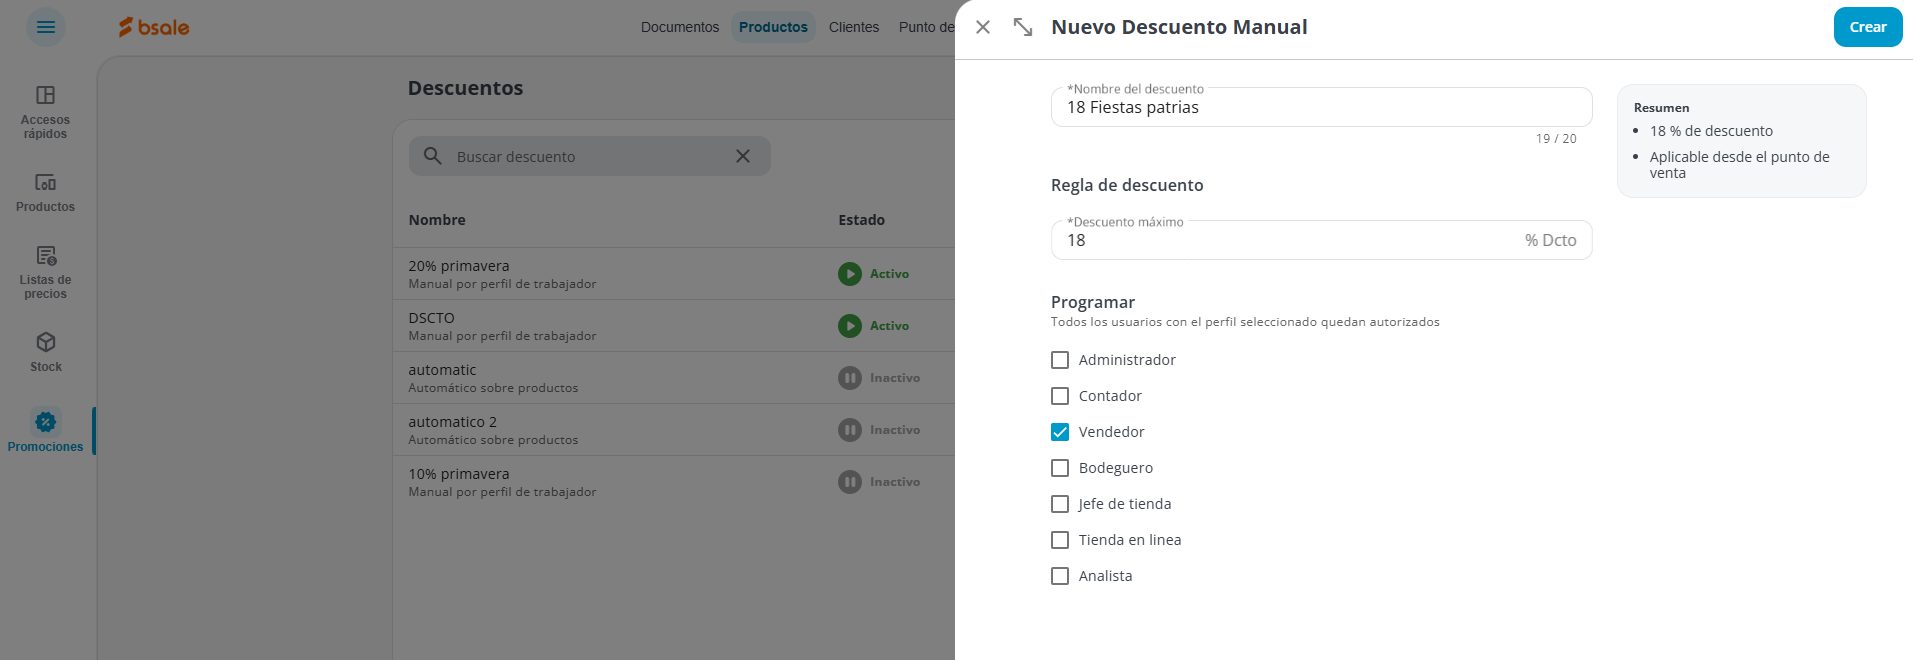Screen dimensions: 1913x660
Task: Click Inactivo pause icon for automatic
Action: [850, 378]
